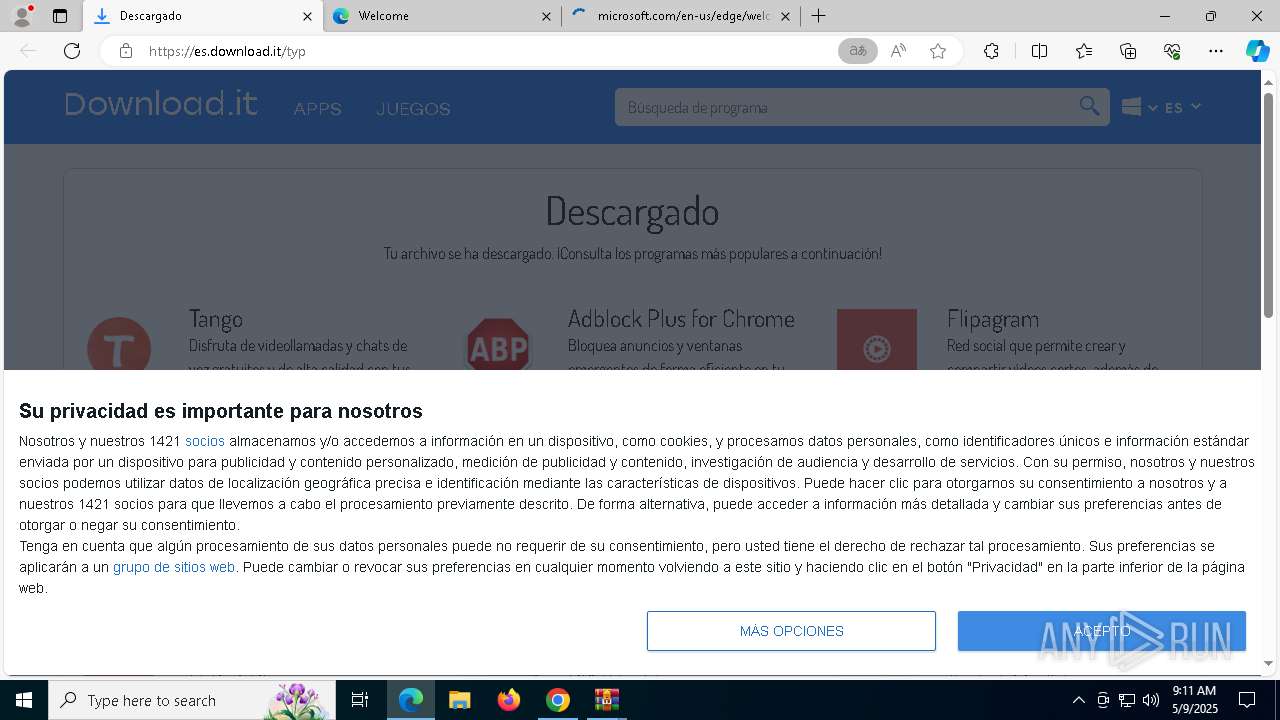Show hidden tray icons chevron

(x=1078, y=700)
